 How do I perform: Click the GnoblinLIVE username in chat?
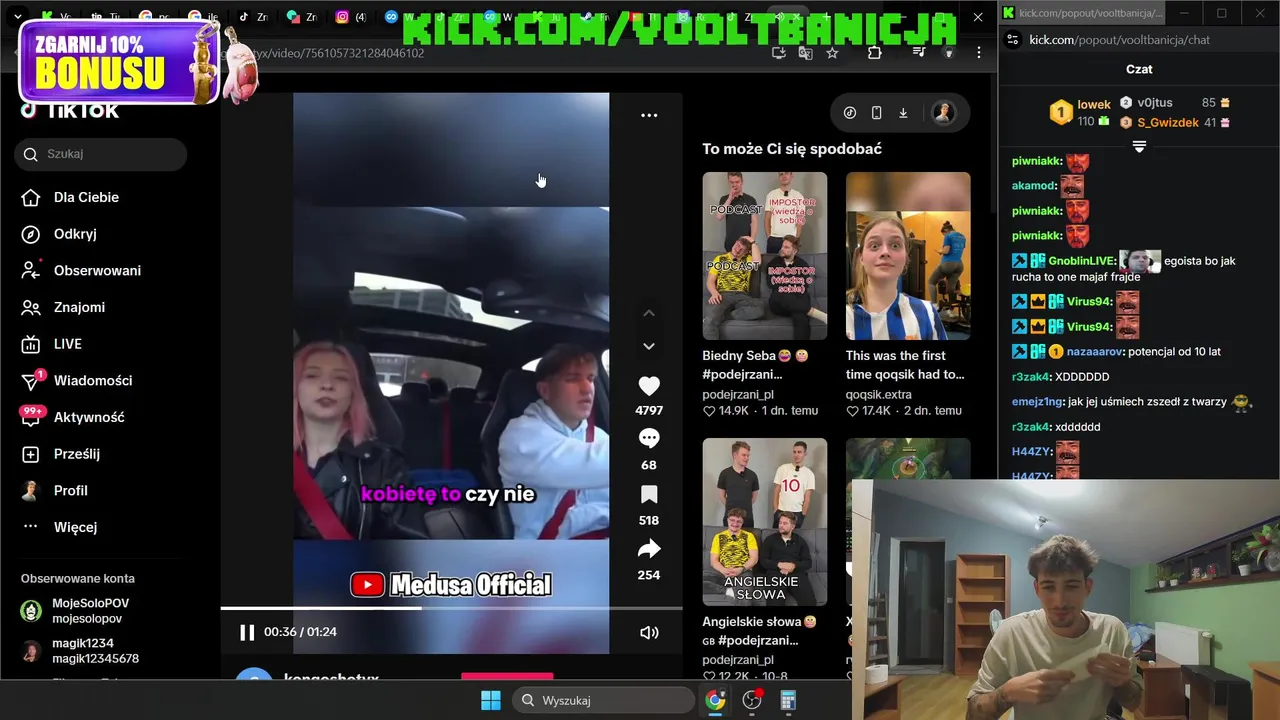click(x=1082, y=261)
